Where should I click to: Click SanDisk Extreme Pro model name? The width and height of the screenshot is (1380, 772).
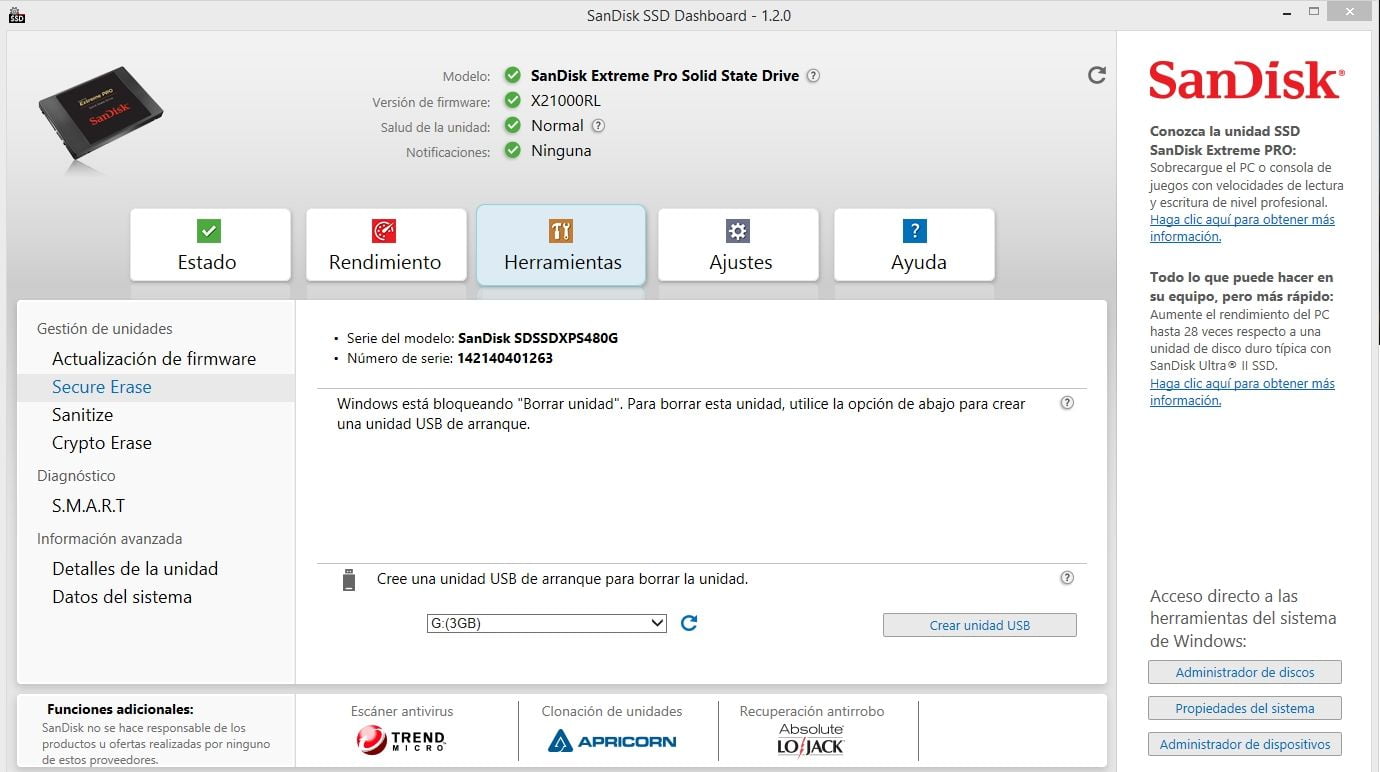pos(665,75)
